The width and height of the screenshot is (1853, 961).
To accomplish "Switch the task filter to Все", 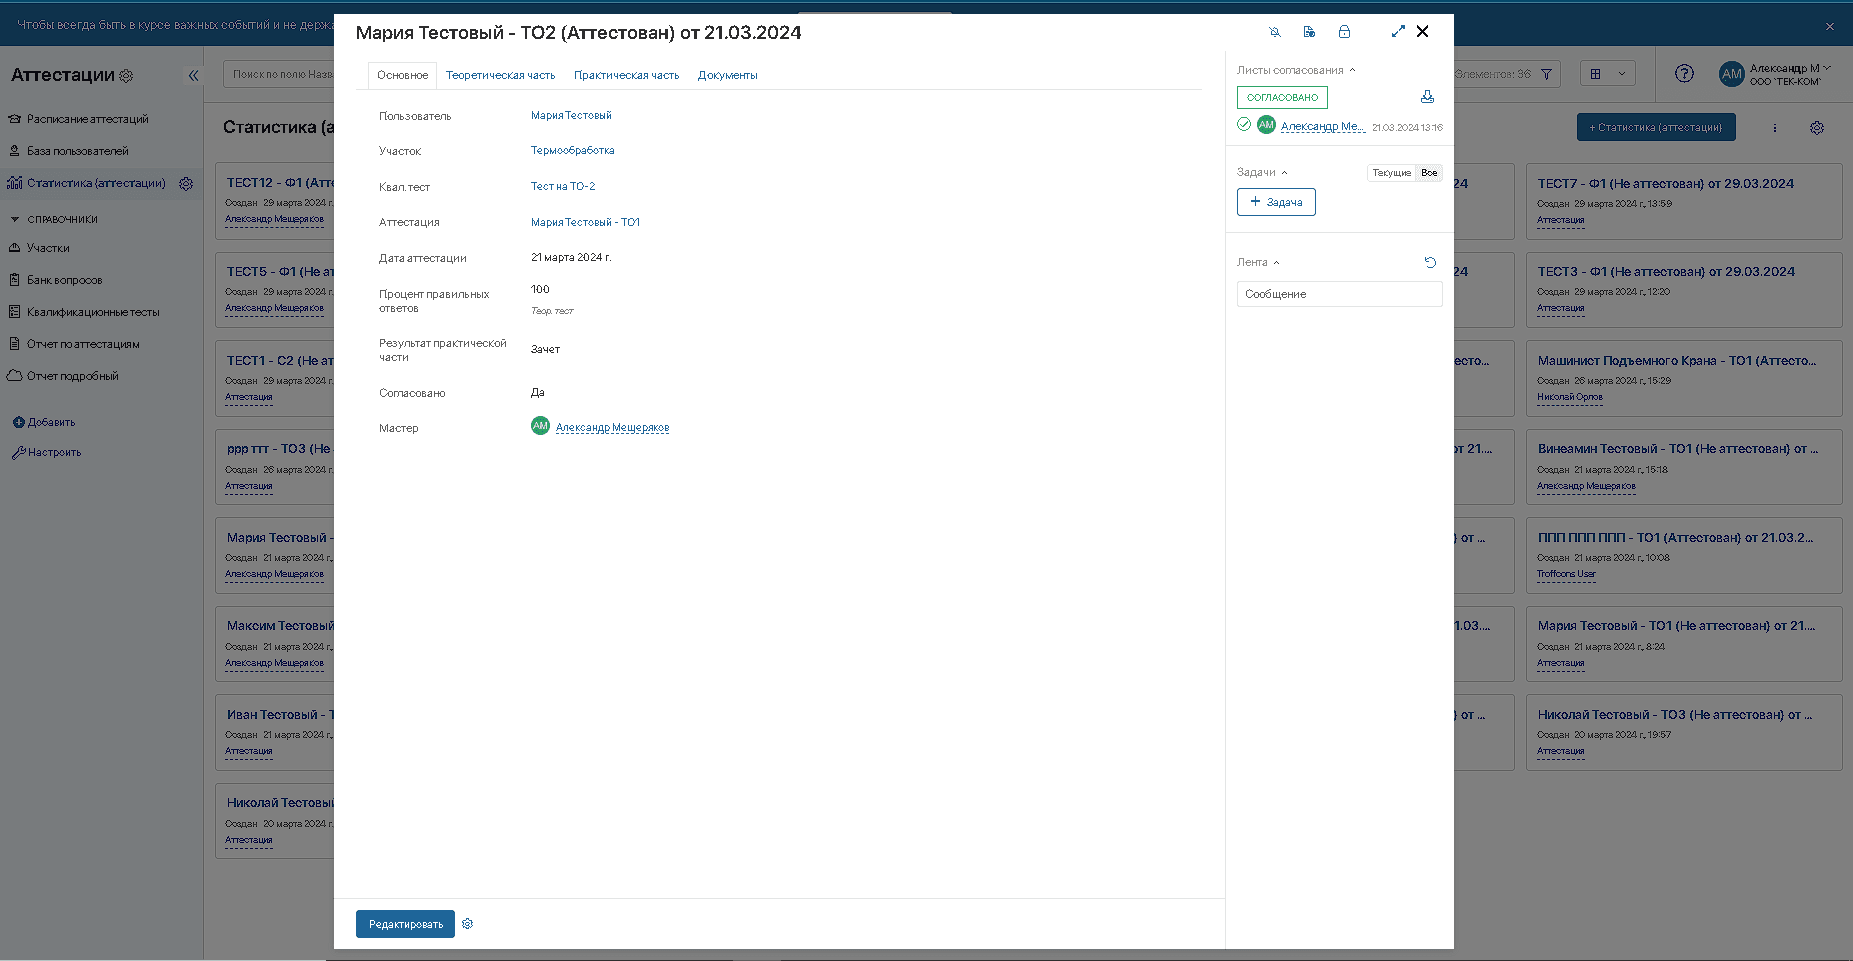I will (x=1429, y=173).
